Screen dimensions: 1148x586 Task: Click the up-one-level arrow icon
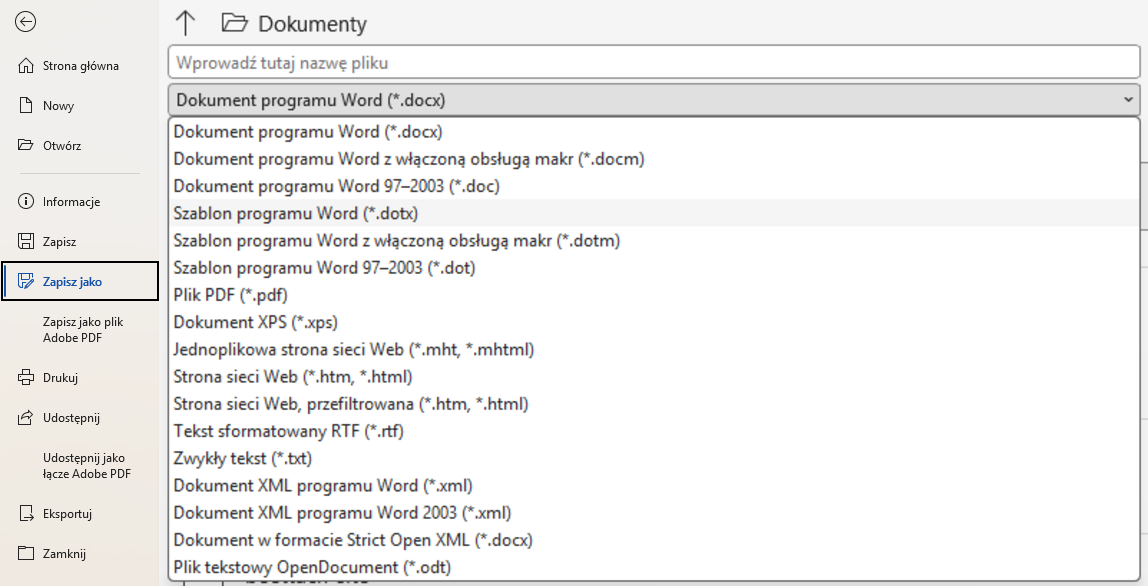tap(185, 23)
